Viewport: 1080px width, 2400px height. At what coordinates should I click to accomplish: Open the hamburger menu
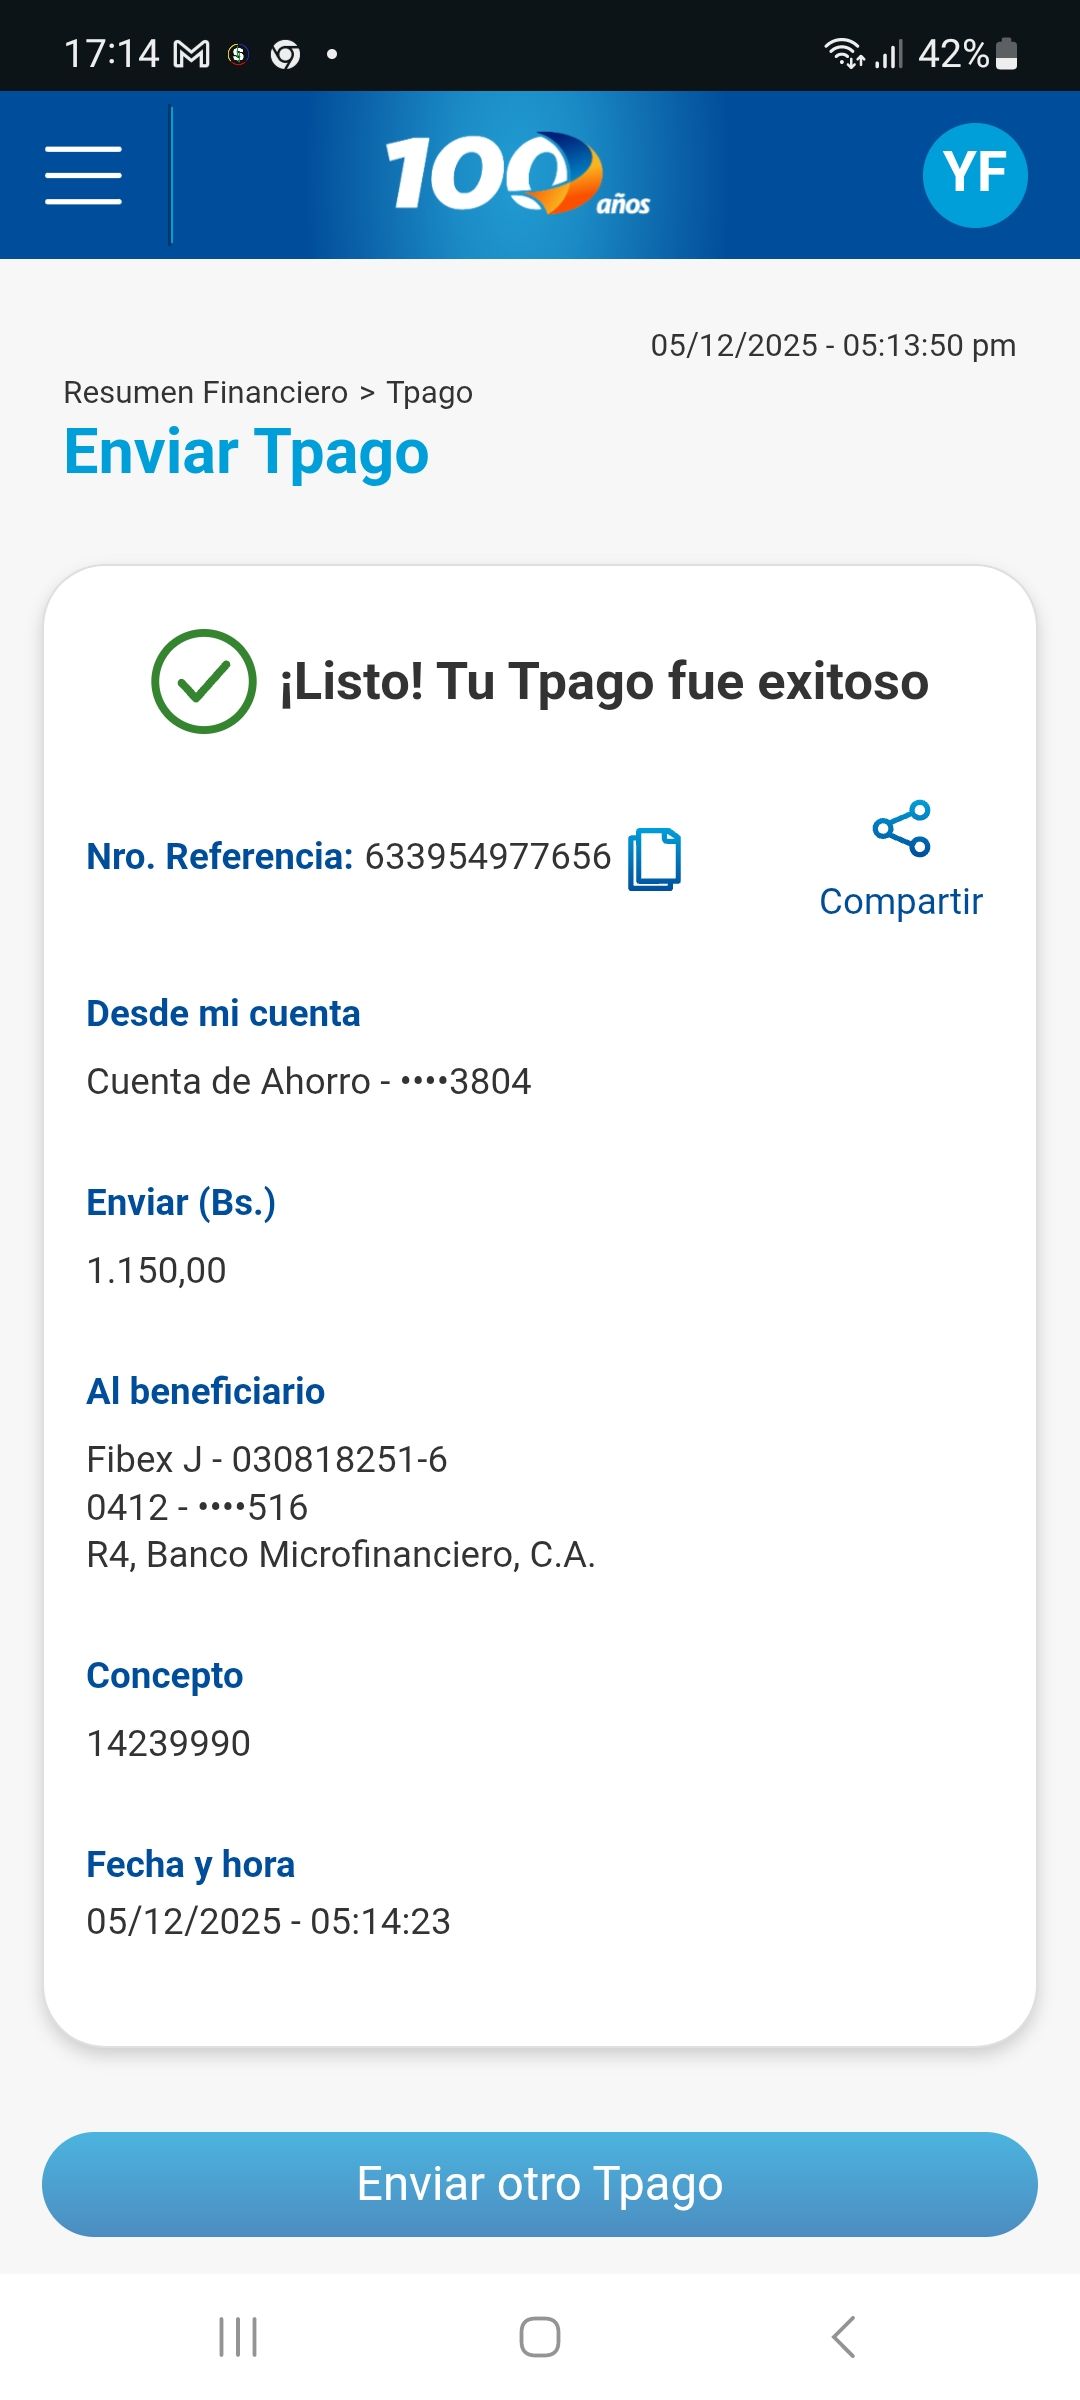(83, 175)
